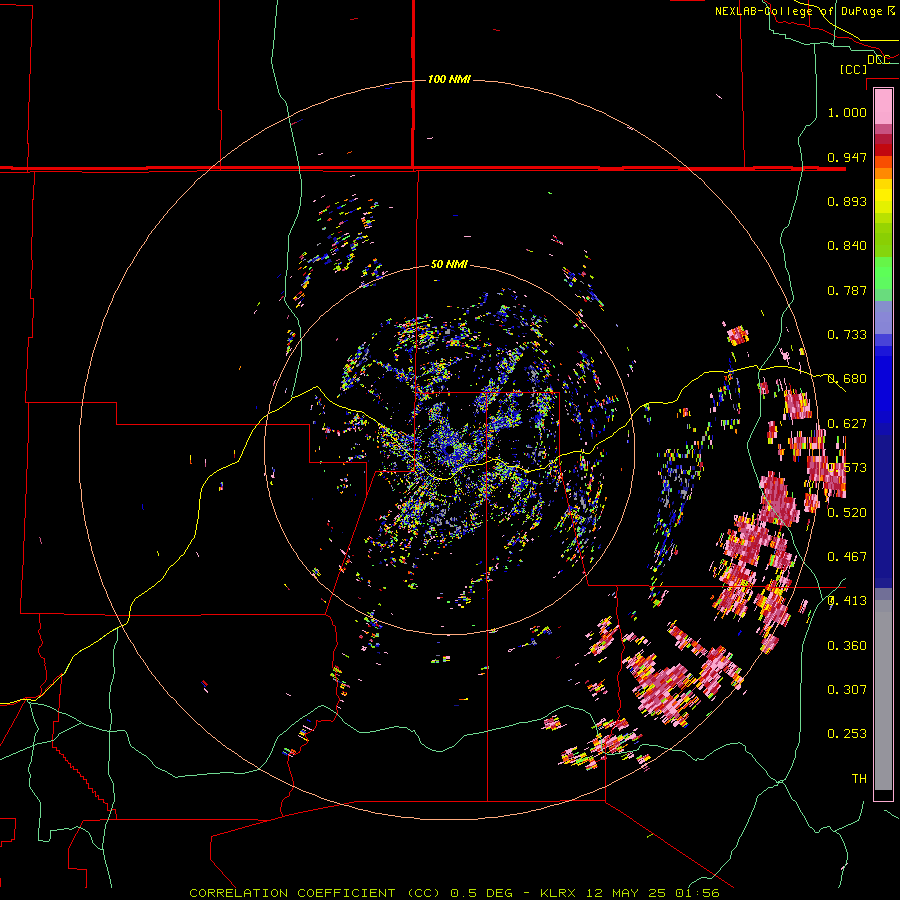The width and height of the screenshot is (900, 900).
Task: Click the [CC] legend title
Action: [853, 69]
